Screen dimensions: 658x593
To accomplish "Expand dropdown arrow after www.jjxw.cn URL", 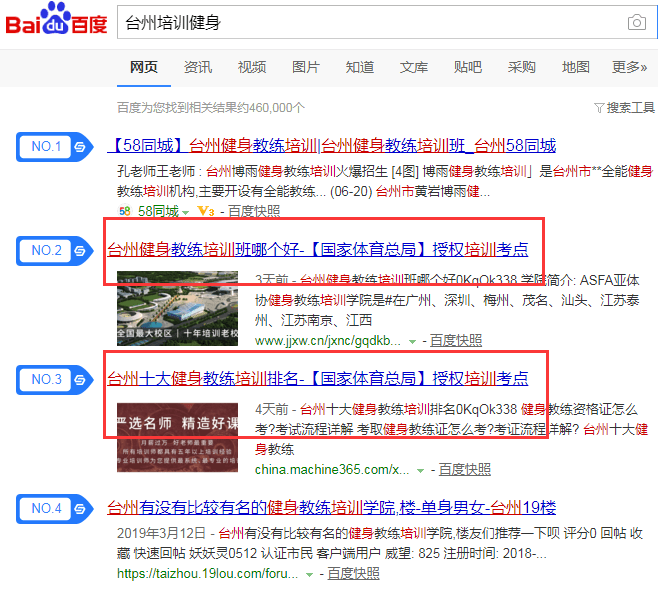I will tap(413, 342).
